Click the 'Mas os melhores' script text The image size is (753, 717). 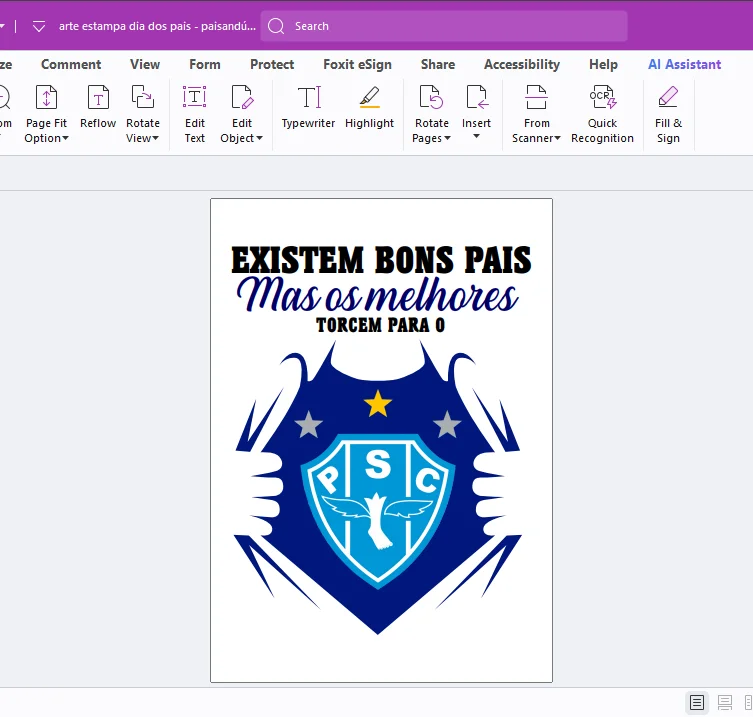coord(377,295)
